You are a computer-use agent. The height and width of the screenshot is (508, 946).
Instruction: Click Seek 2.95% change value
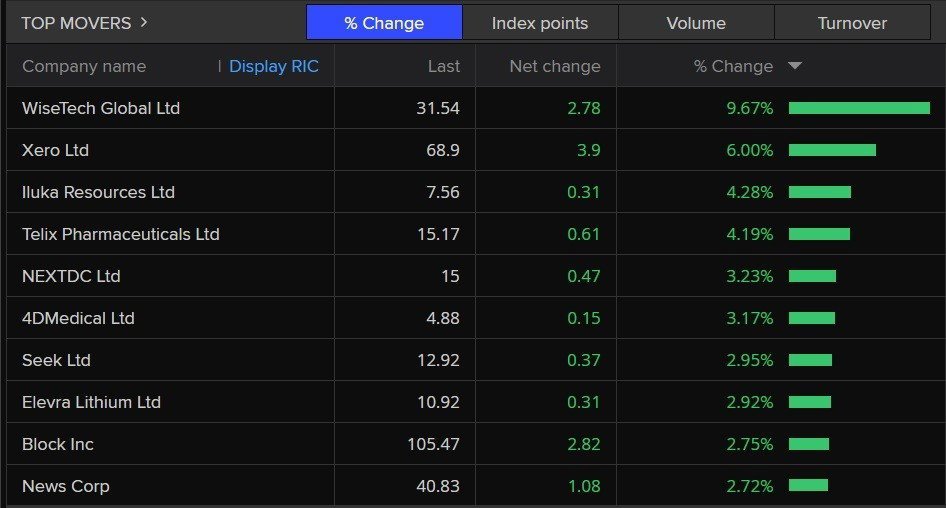coord(749,360)
